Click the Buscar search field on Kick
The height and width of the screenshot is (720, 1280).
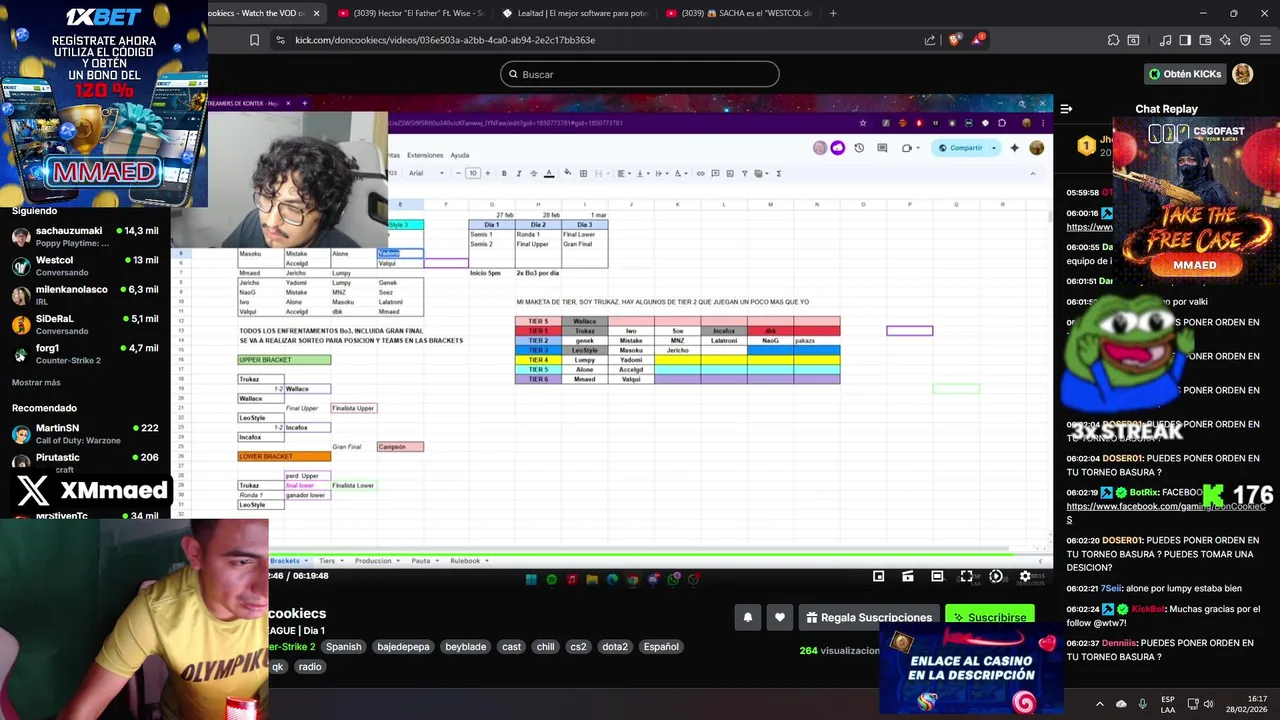click(x=640, y=74)
